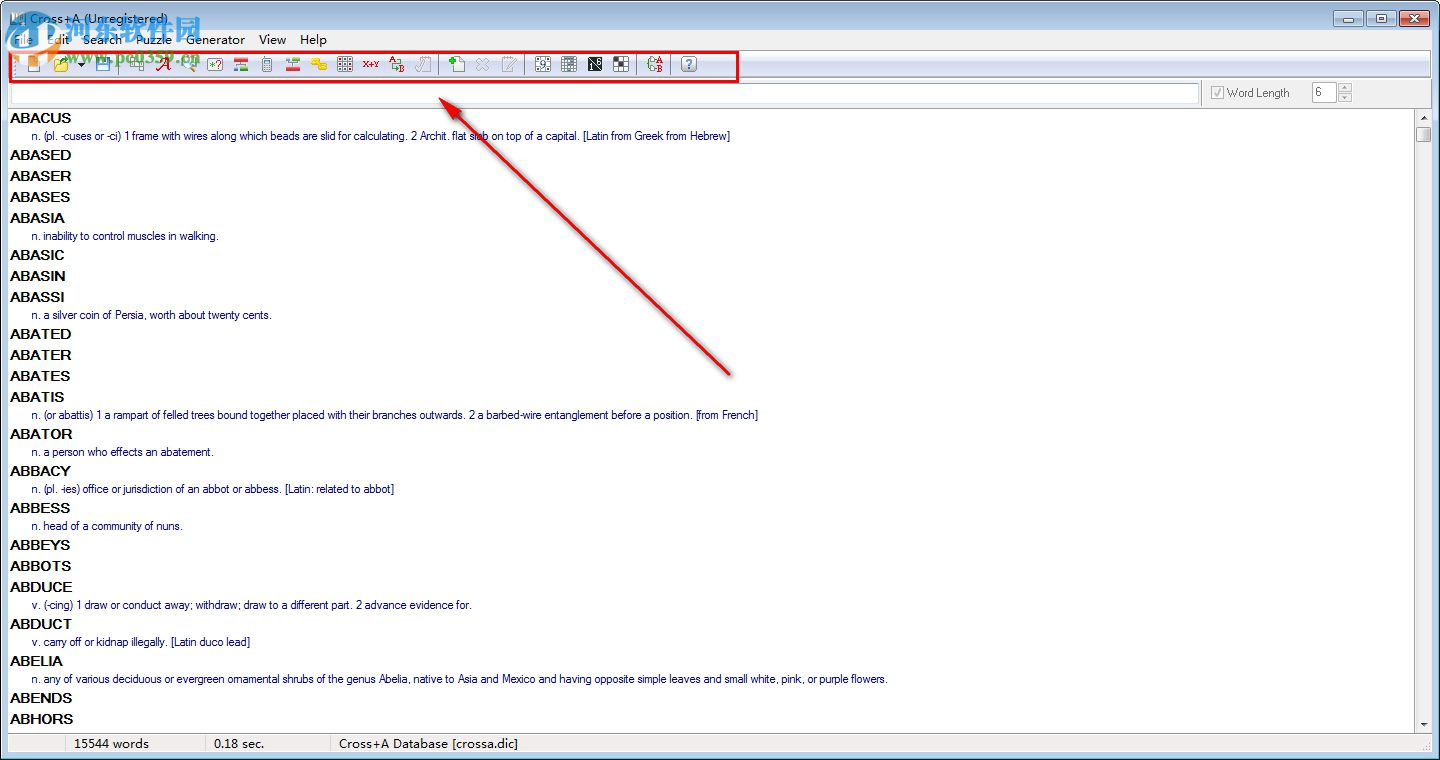Select the word ABATOR
The width and height of the screenshot is (1440, 760).
(41, 434)
